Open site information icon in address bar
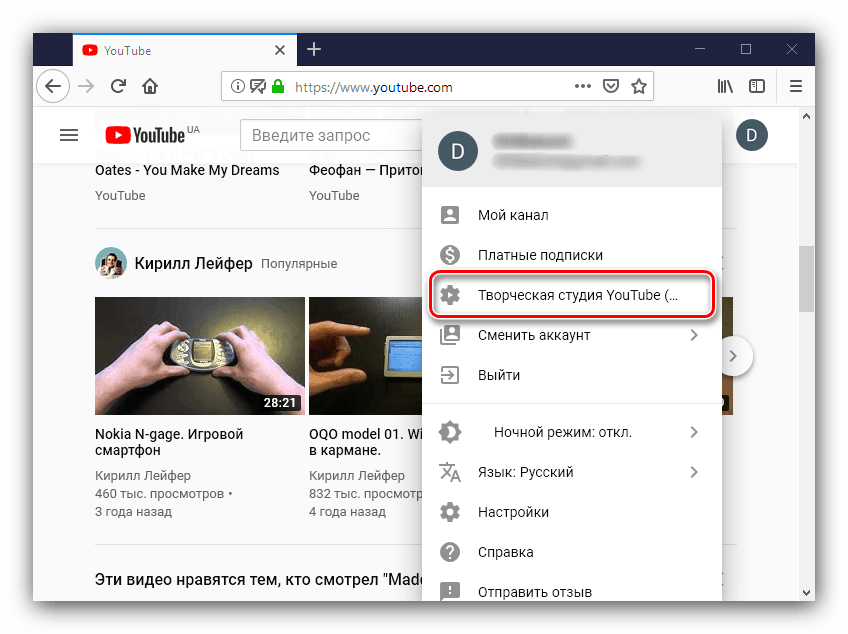 [x=237, y=86]
